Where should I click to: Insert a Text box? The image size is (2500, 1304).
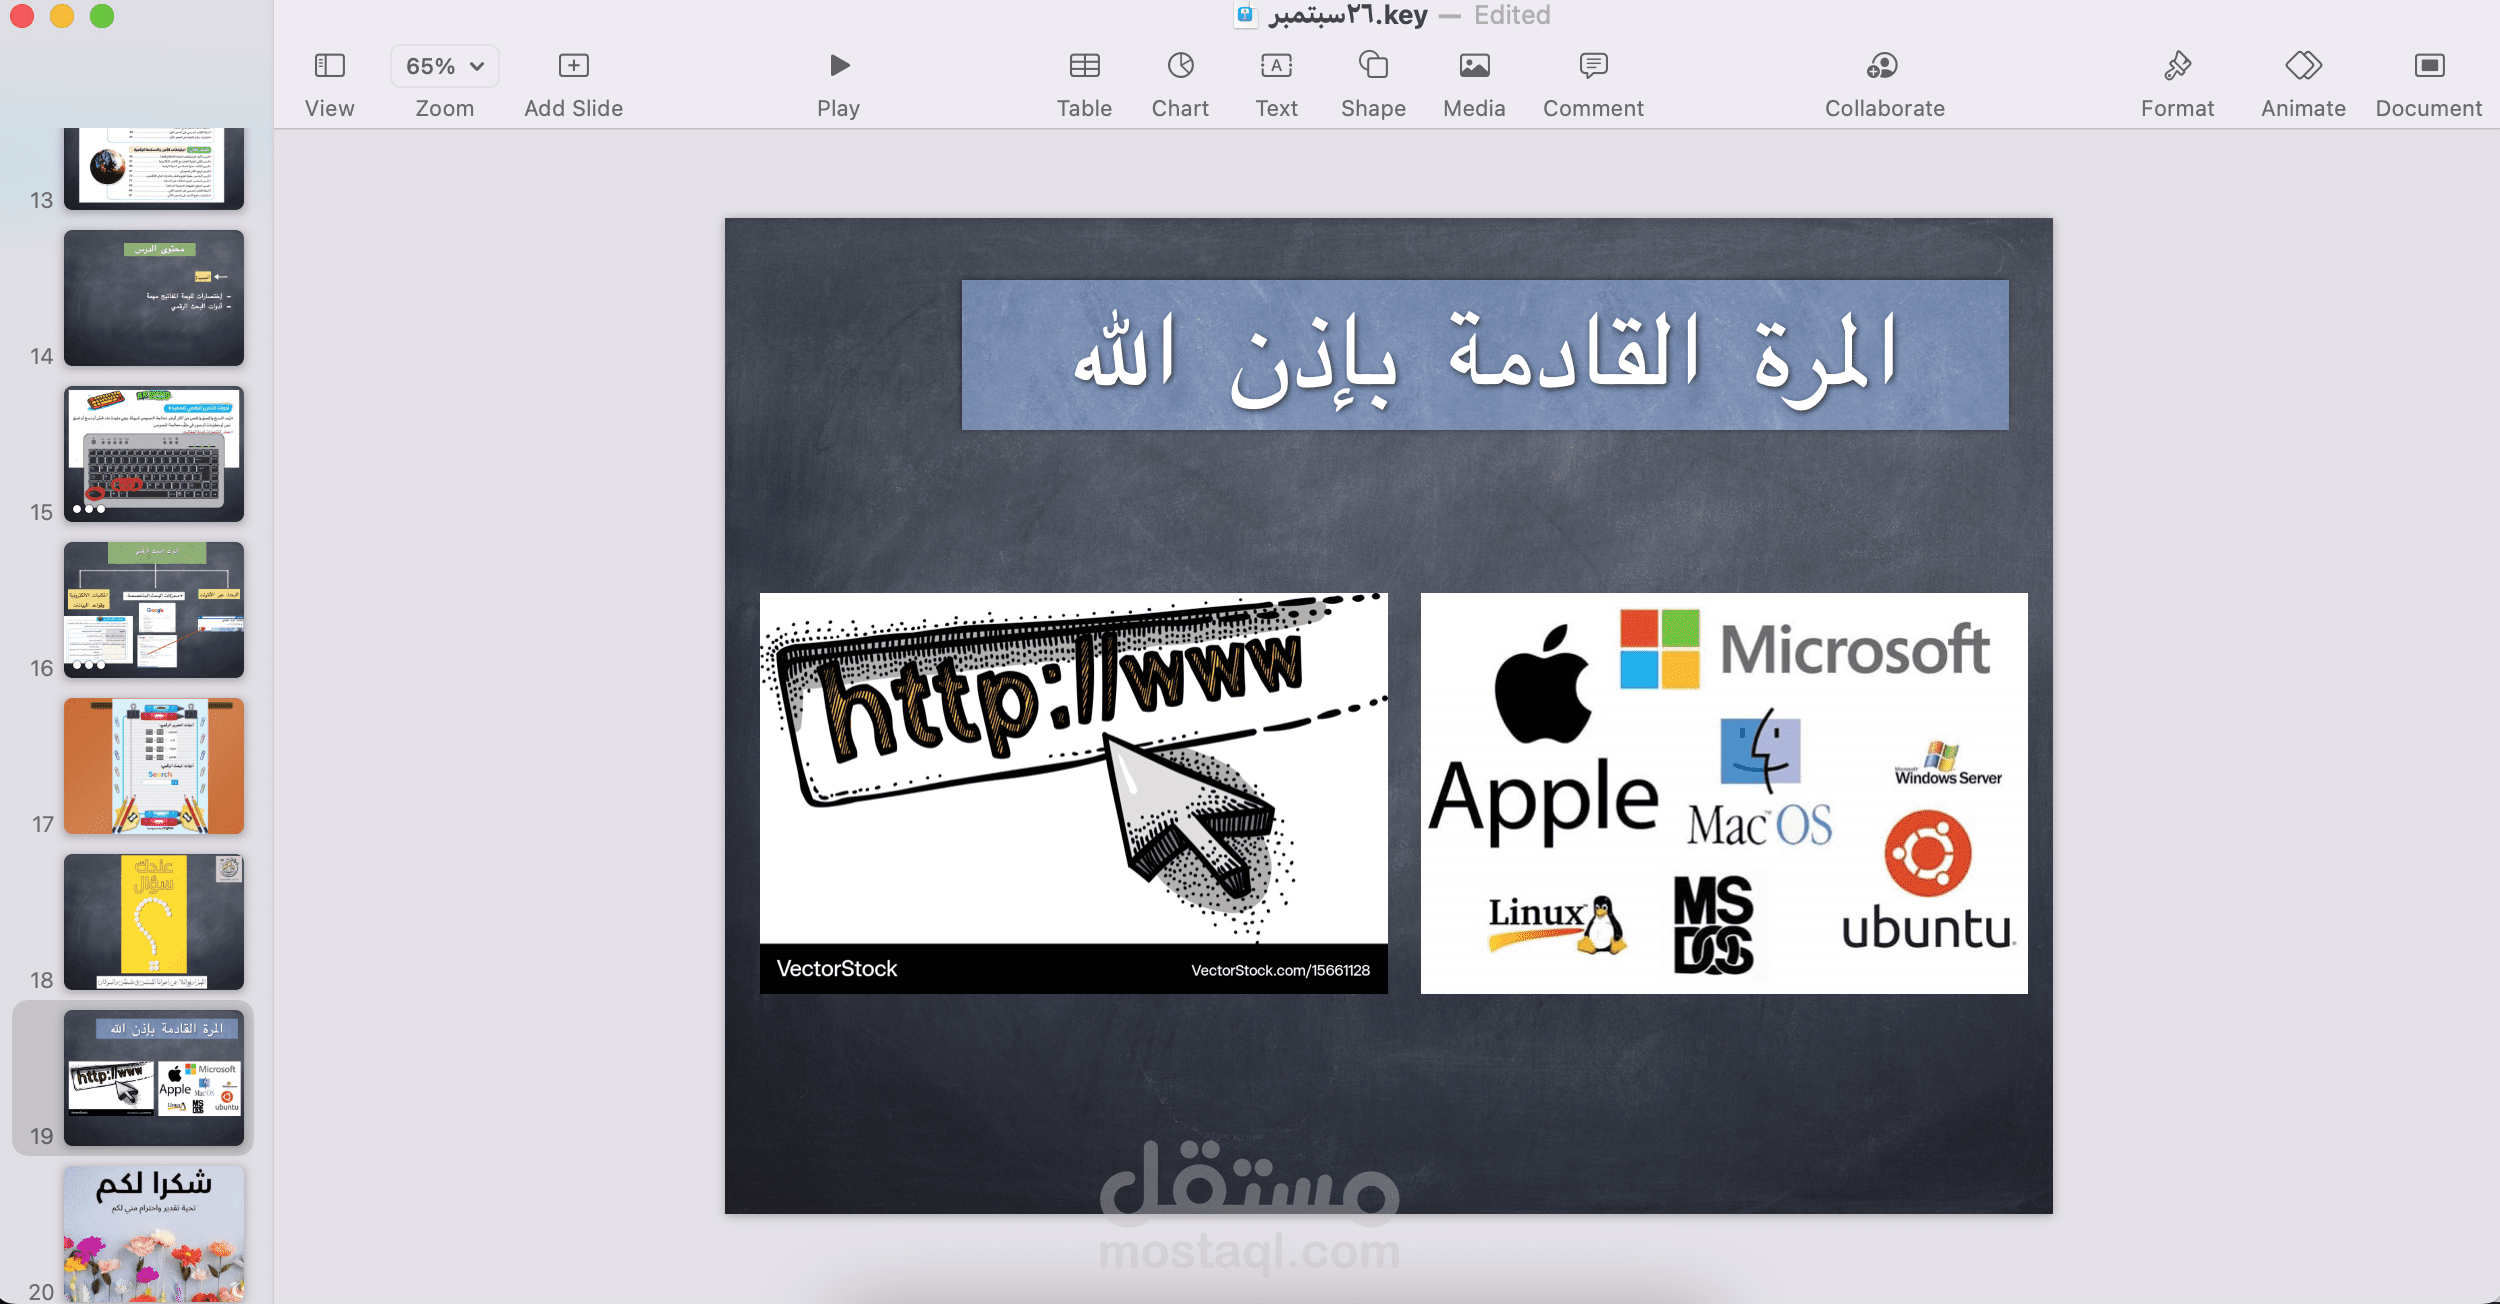pos(1276,66)
